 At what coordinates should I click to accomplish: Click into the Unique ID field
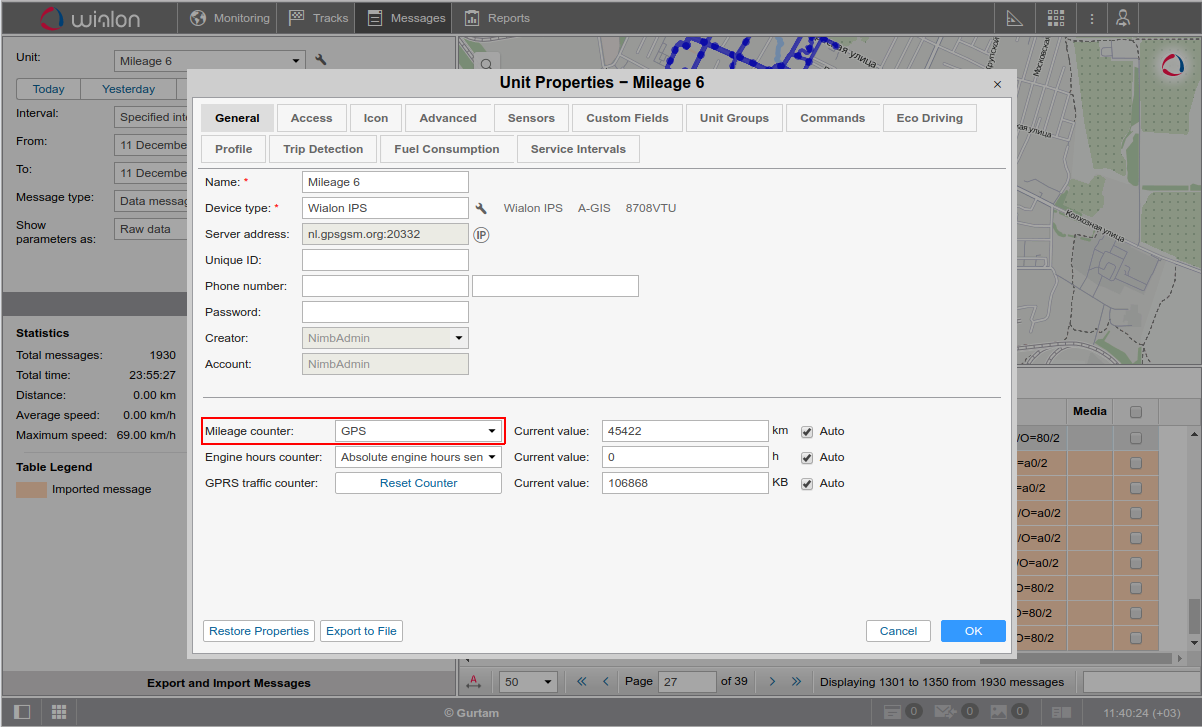385,260
